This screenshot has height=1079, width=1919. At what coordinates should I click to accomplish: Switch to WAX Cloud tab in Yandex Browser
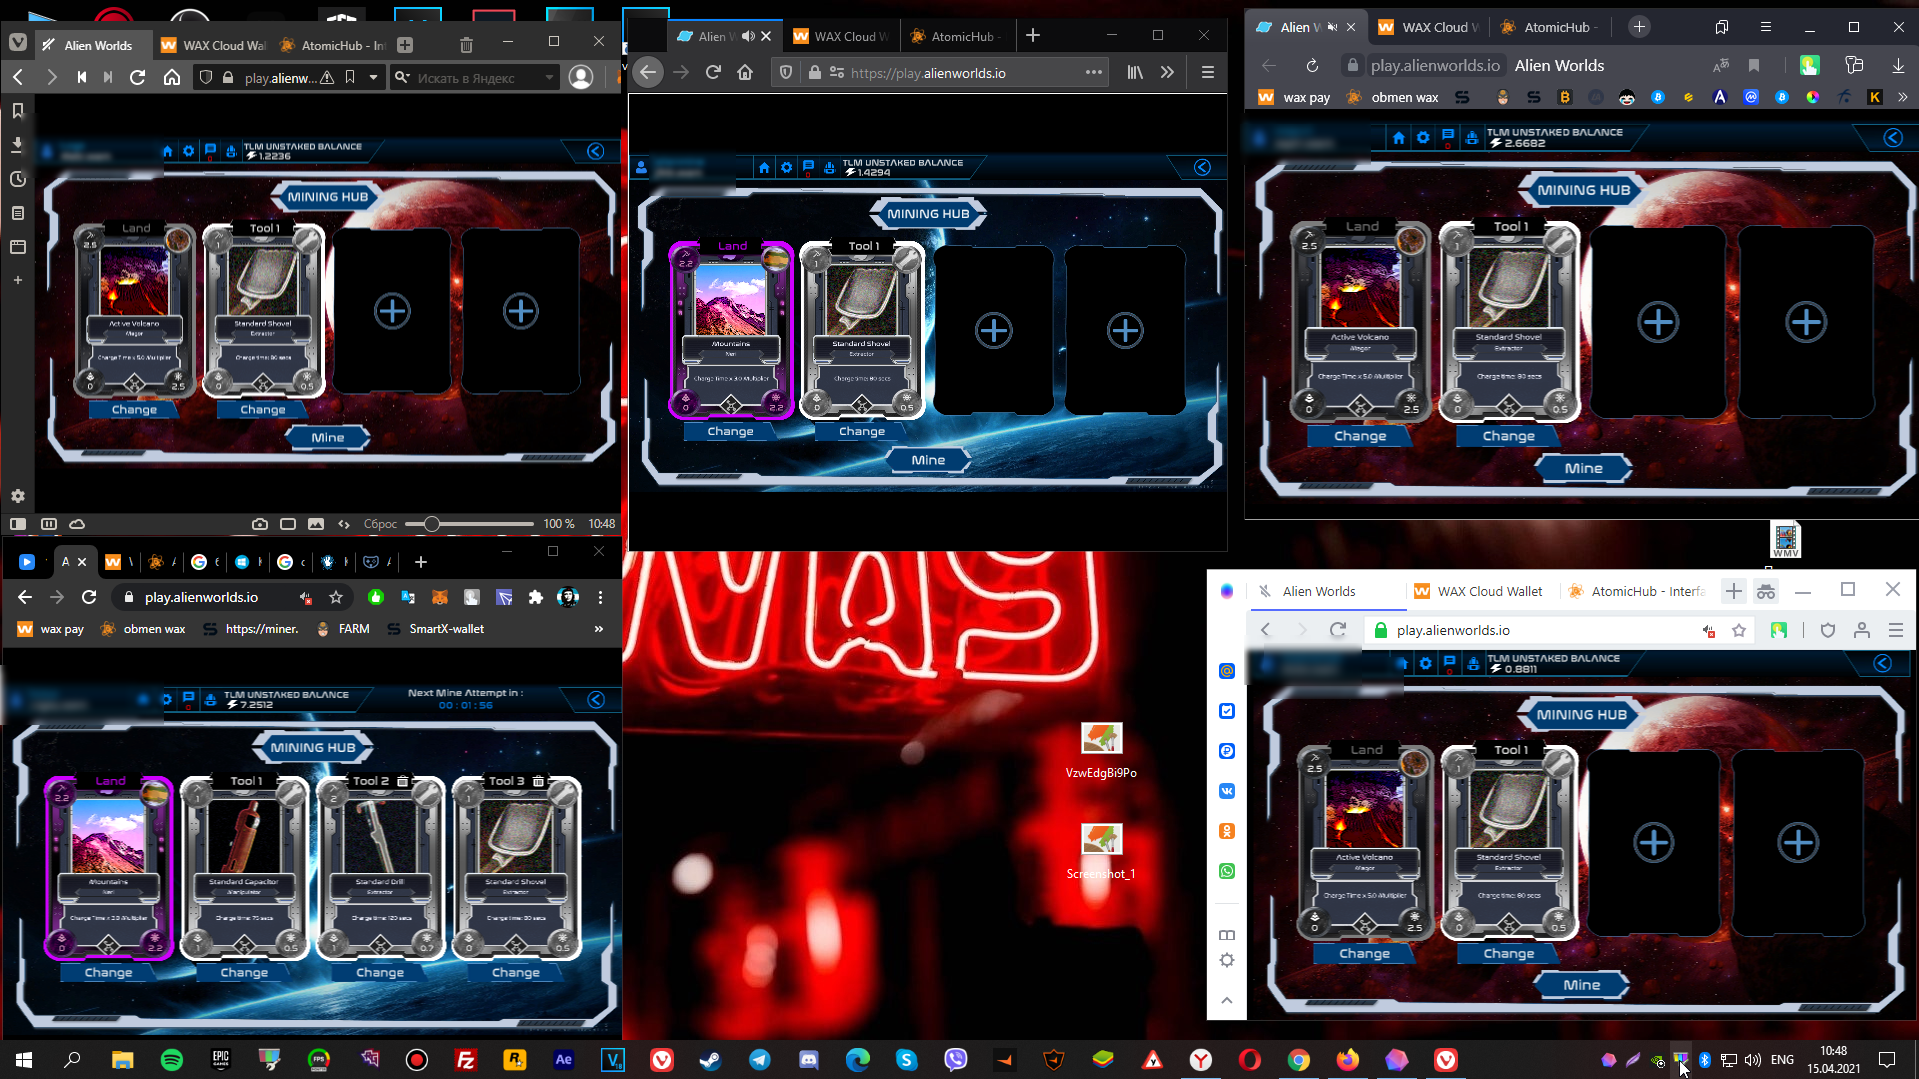click(x=1430, y=27)
